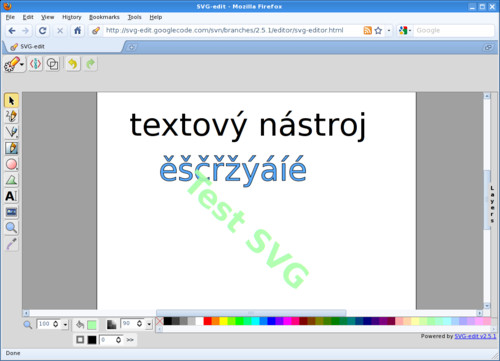Click the stroke color square-outline icon

coord(80,340)
